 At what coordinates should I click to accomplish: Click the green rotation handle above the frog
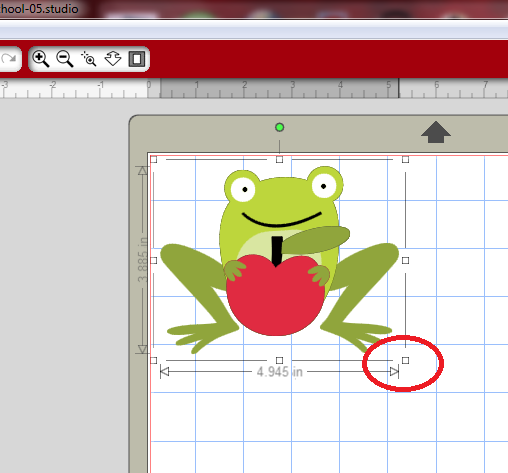[280, 127]
